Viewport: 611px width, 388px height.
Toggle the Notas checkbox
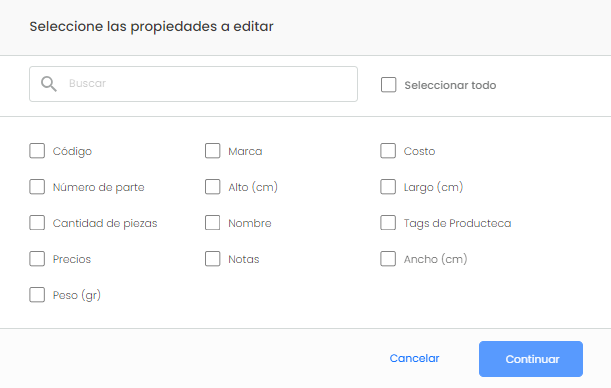click(x=212, y=259)
